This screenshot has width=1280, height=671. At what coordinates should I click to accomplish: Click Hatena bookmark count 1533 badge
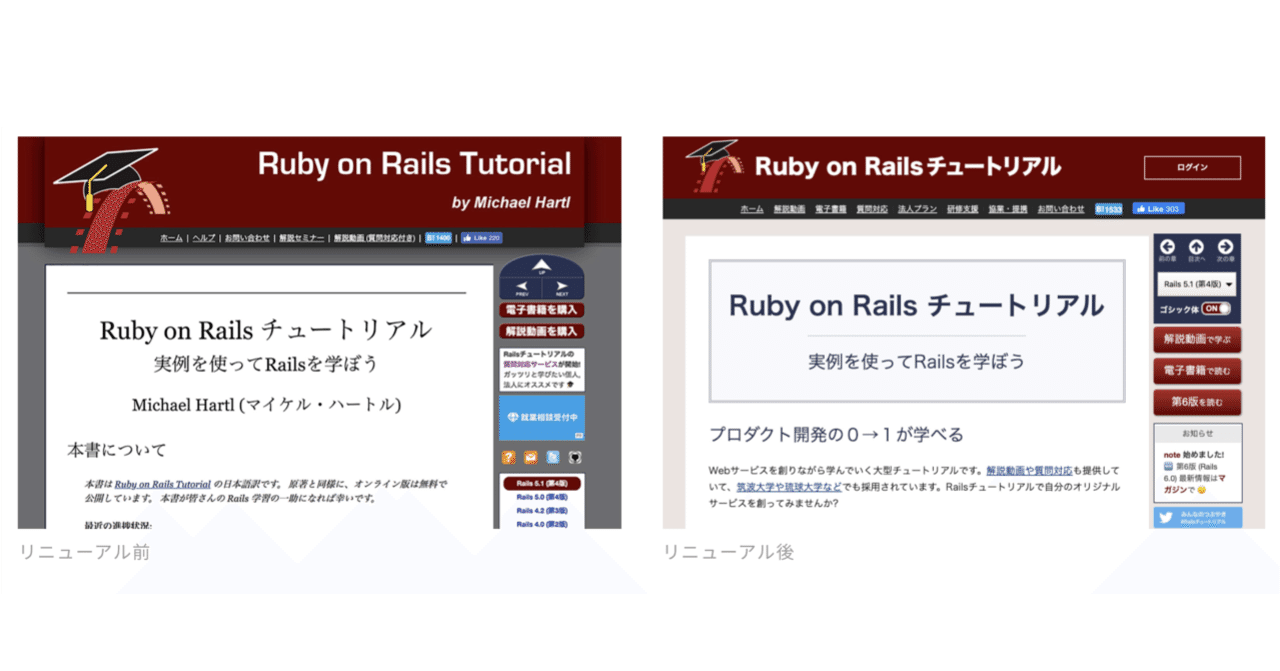tap(1108, 209)
